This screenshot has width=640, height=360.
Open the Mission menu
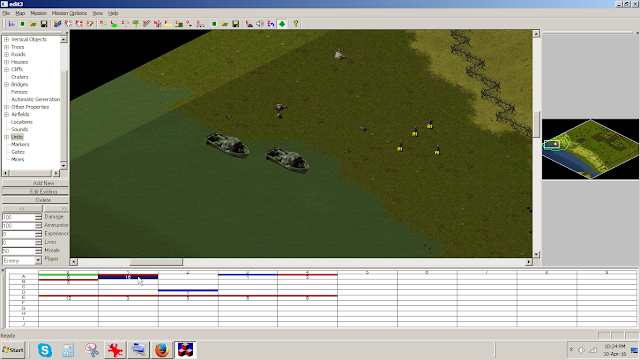click(x=38, y=13)
